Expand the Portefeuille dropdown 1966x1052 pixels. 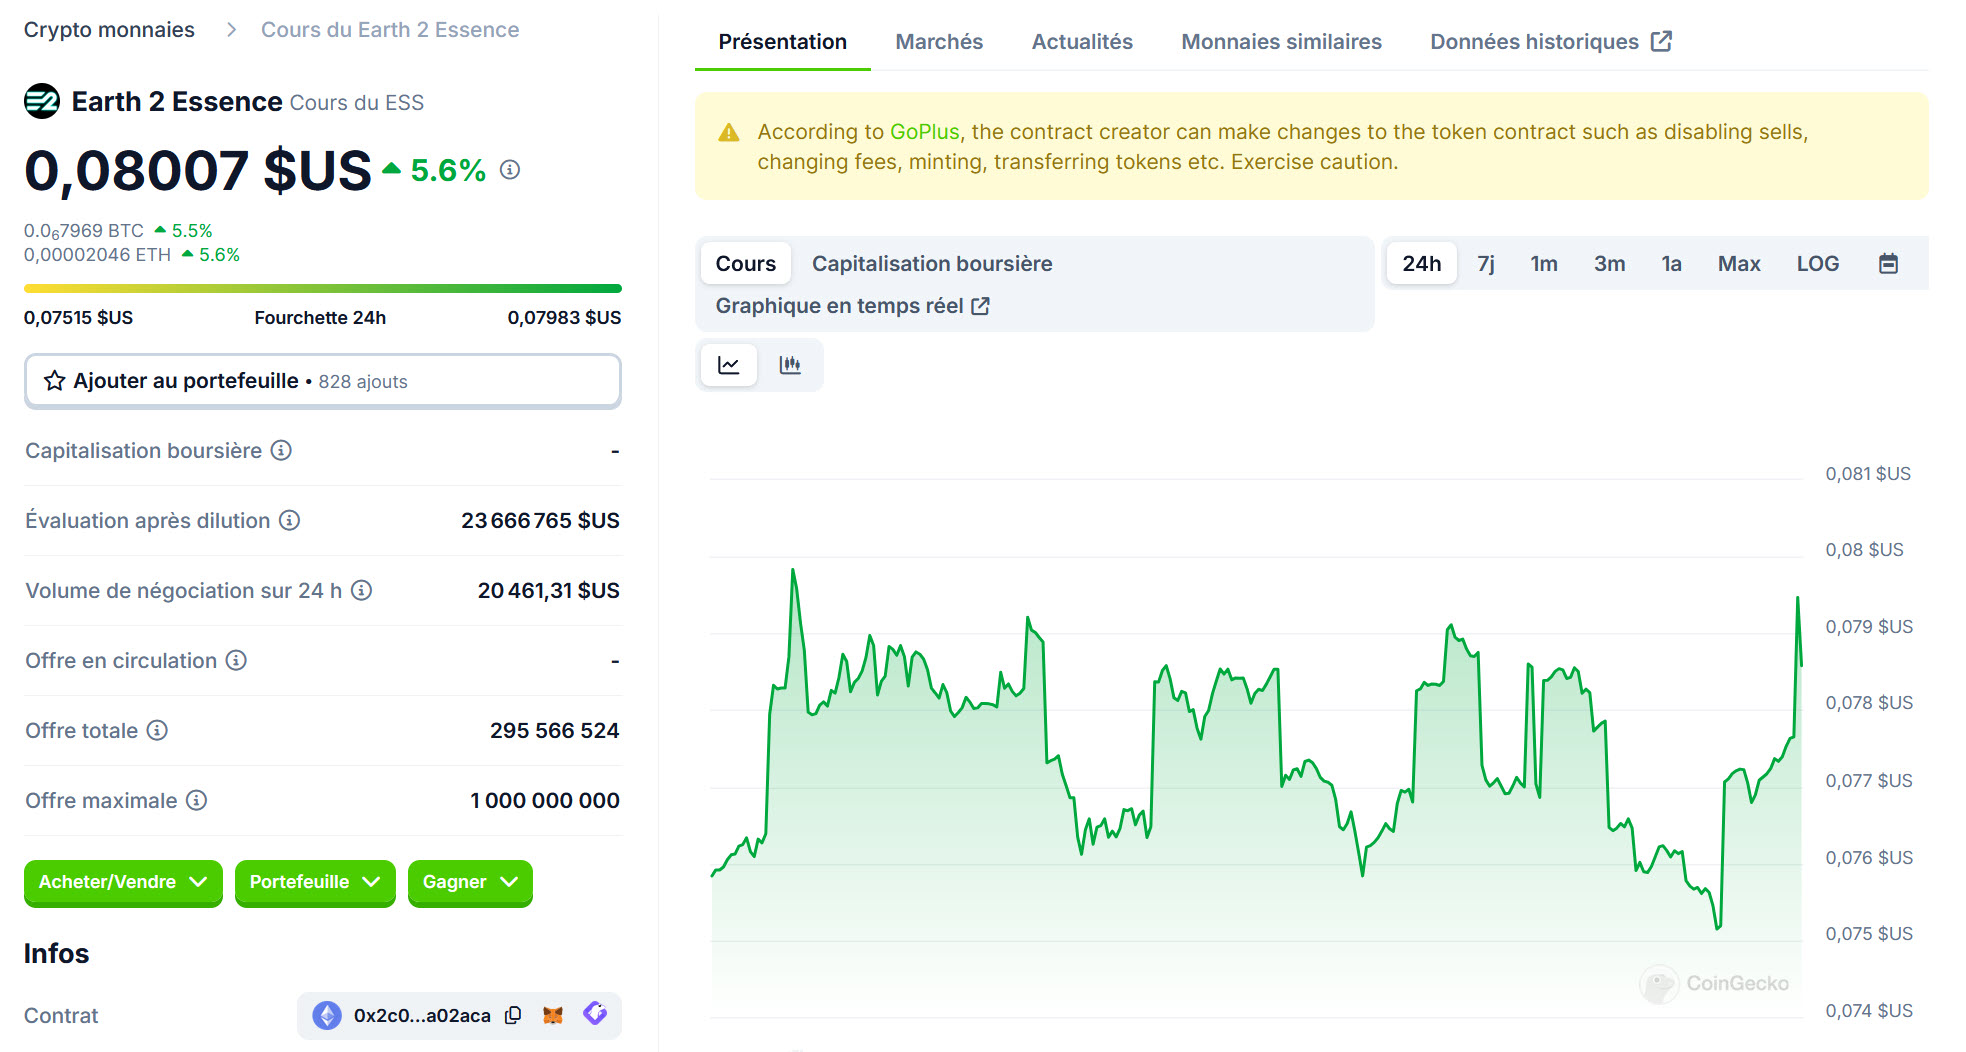pos(315,882)
